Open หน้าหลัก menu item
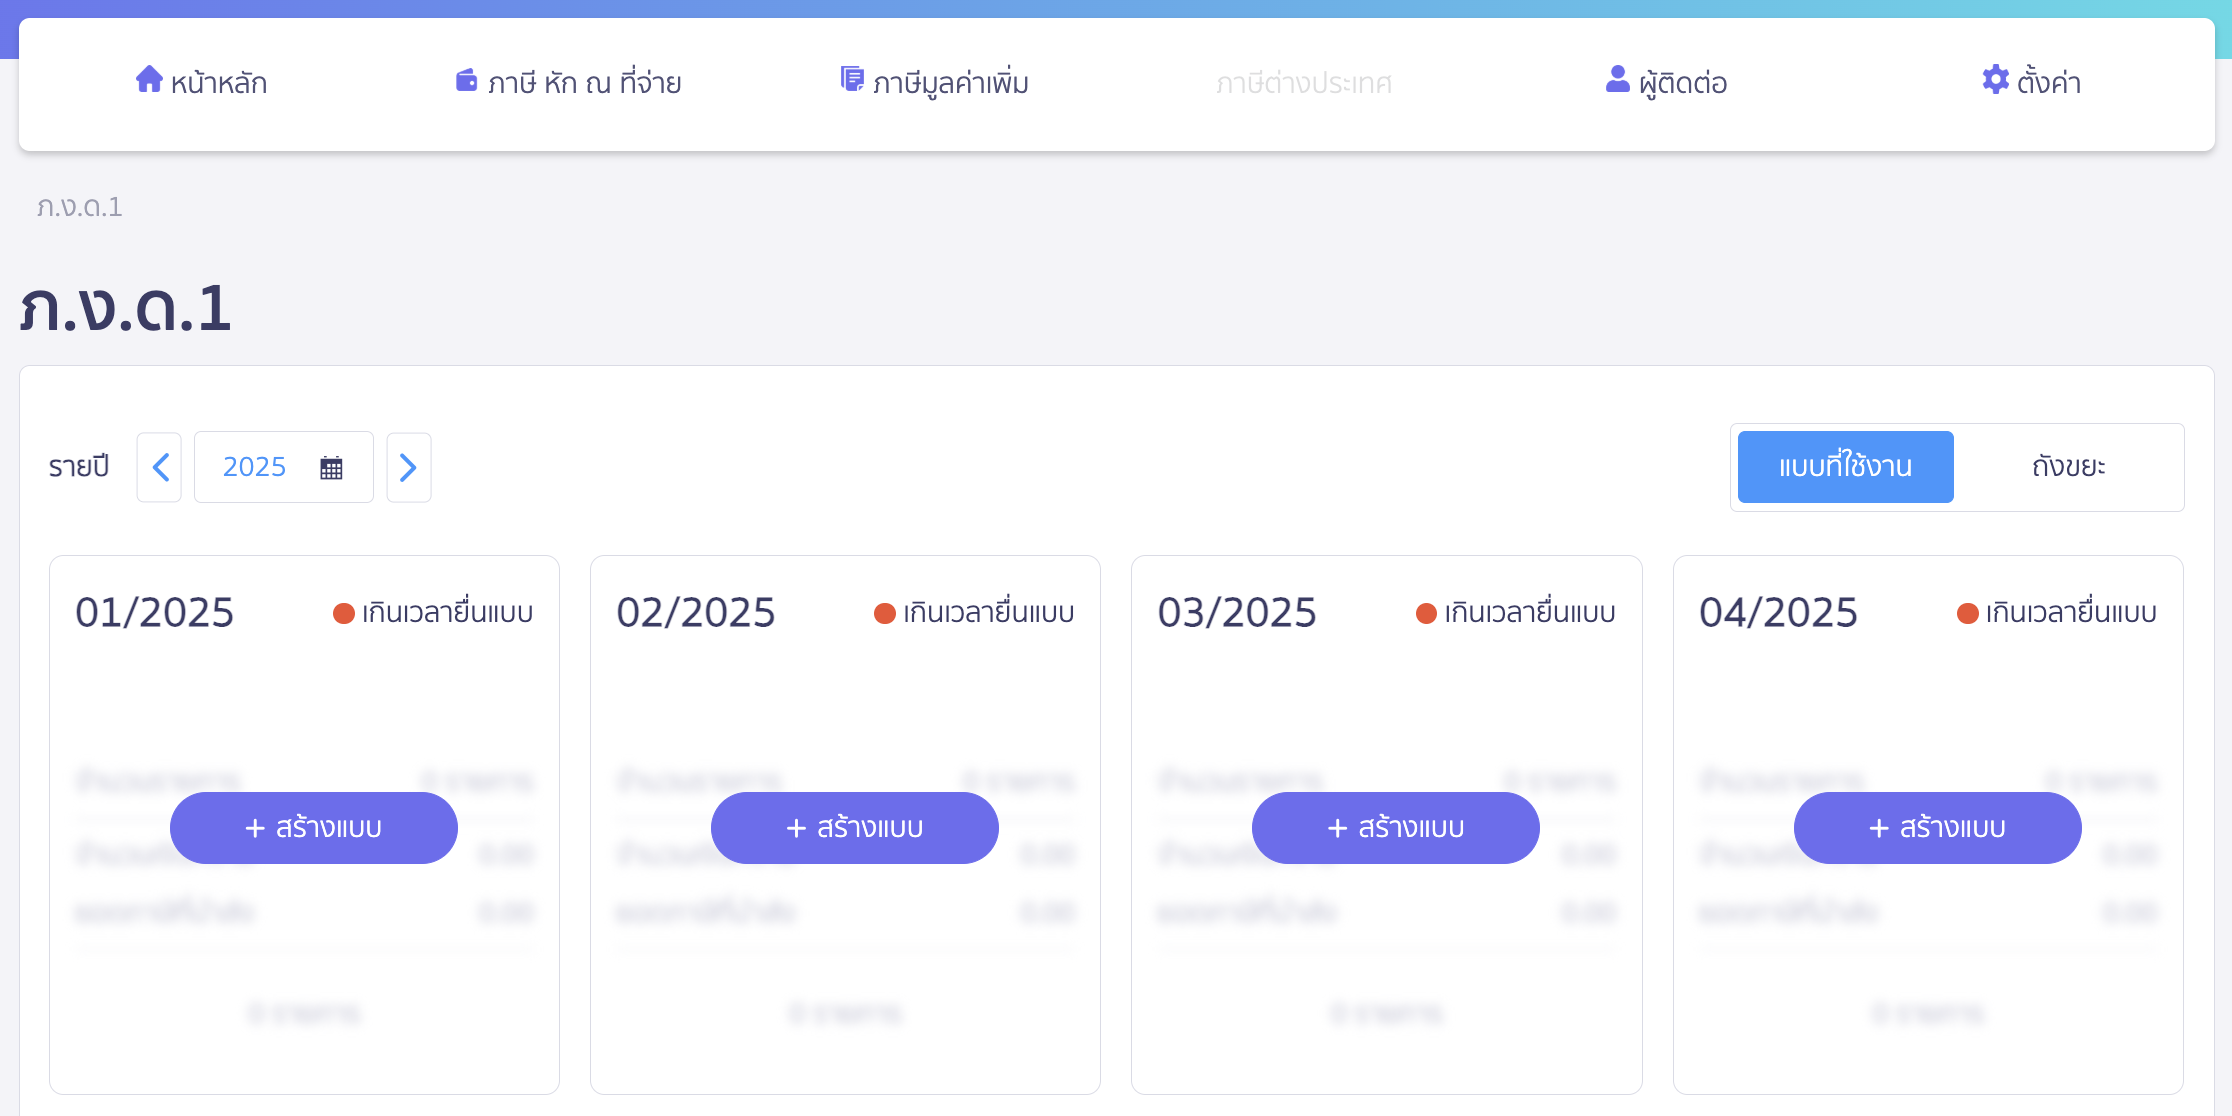Viewport: 2232px width, 1116px height. coord(218,83)
